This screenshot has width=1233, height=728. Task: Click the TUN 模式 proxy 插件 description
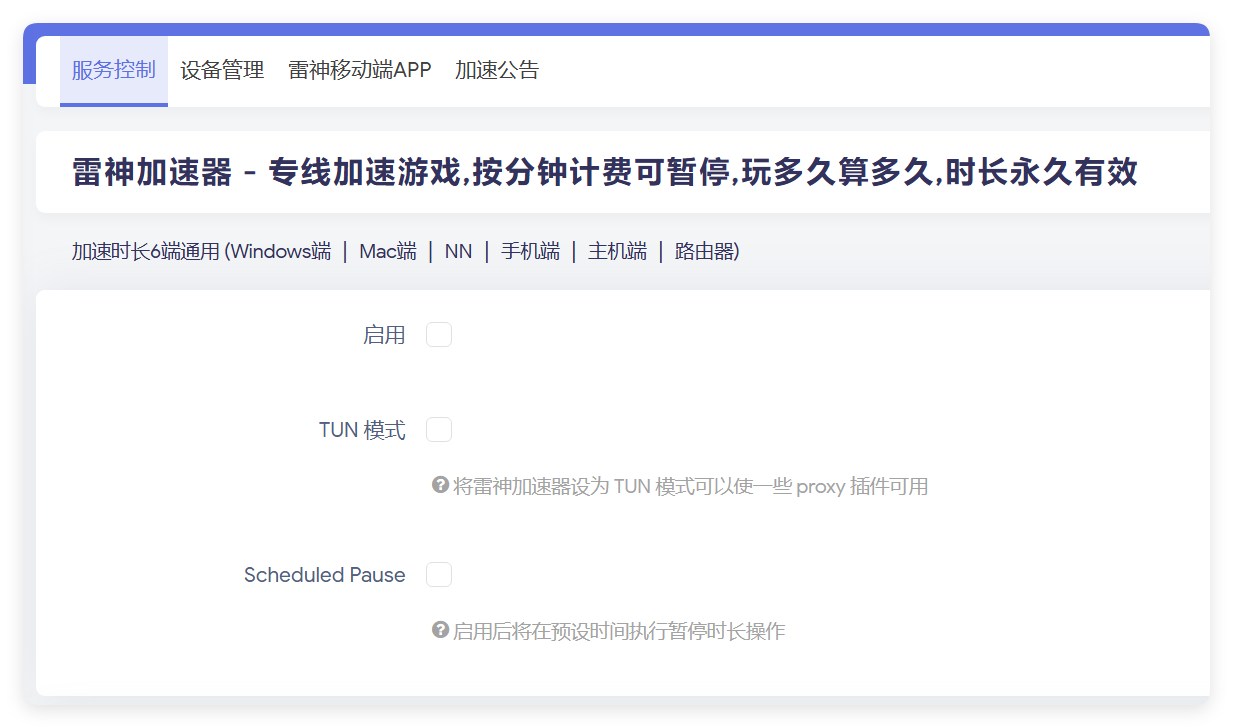[690, 487]
